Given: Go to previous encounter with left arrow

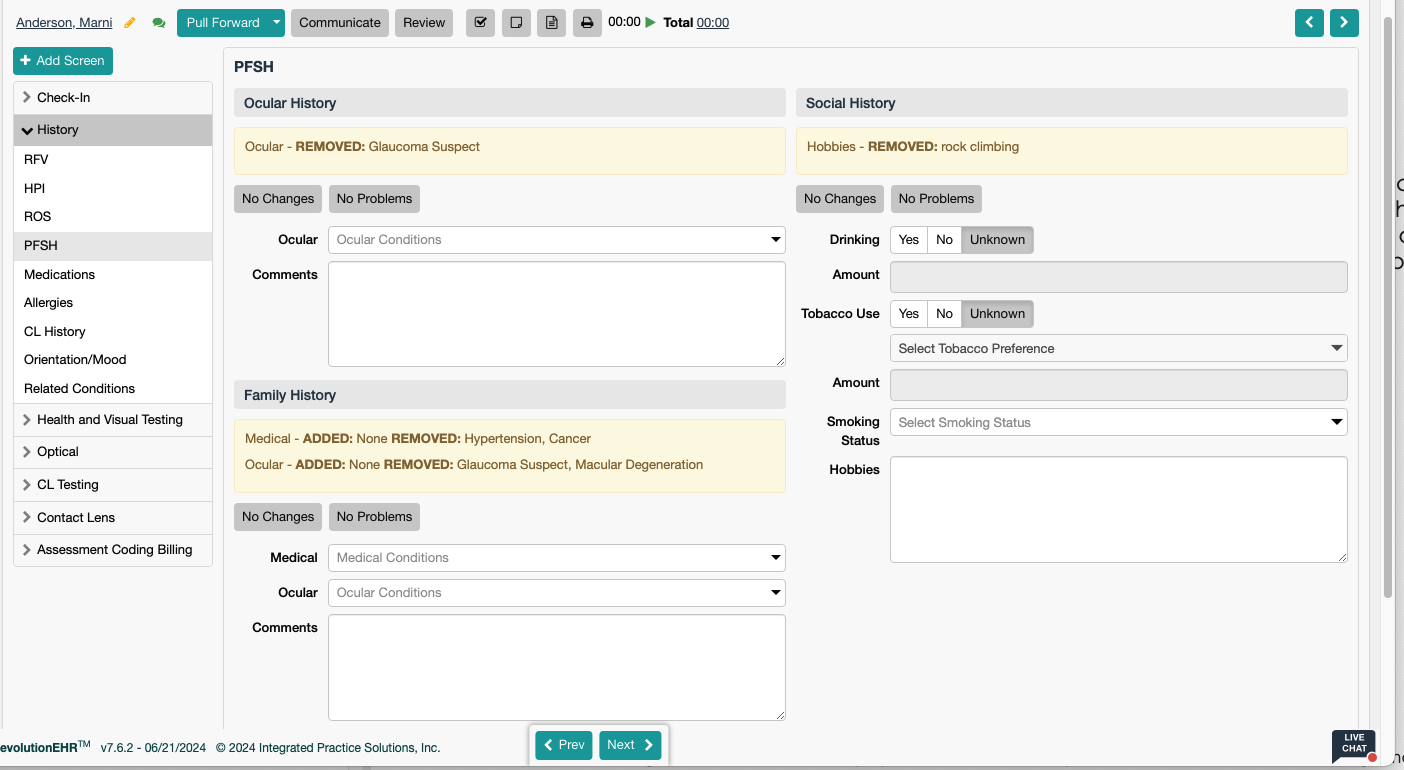Looking at the screenshot, I should pos(1309,22).
